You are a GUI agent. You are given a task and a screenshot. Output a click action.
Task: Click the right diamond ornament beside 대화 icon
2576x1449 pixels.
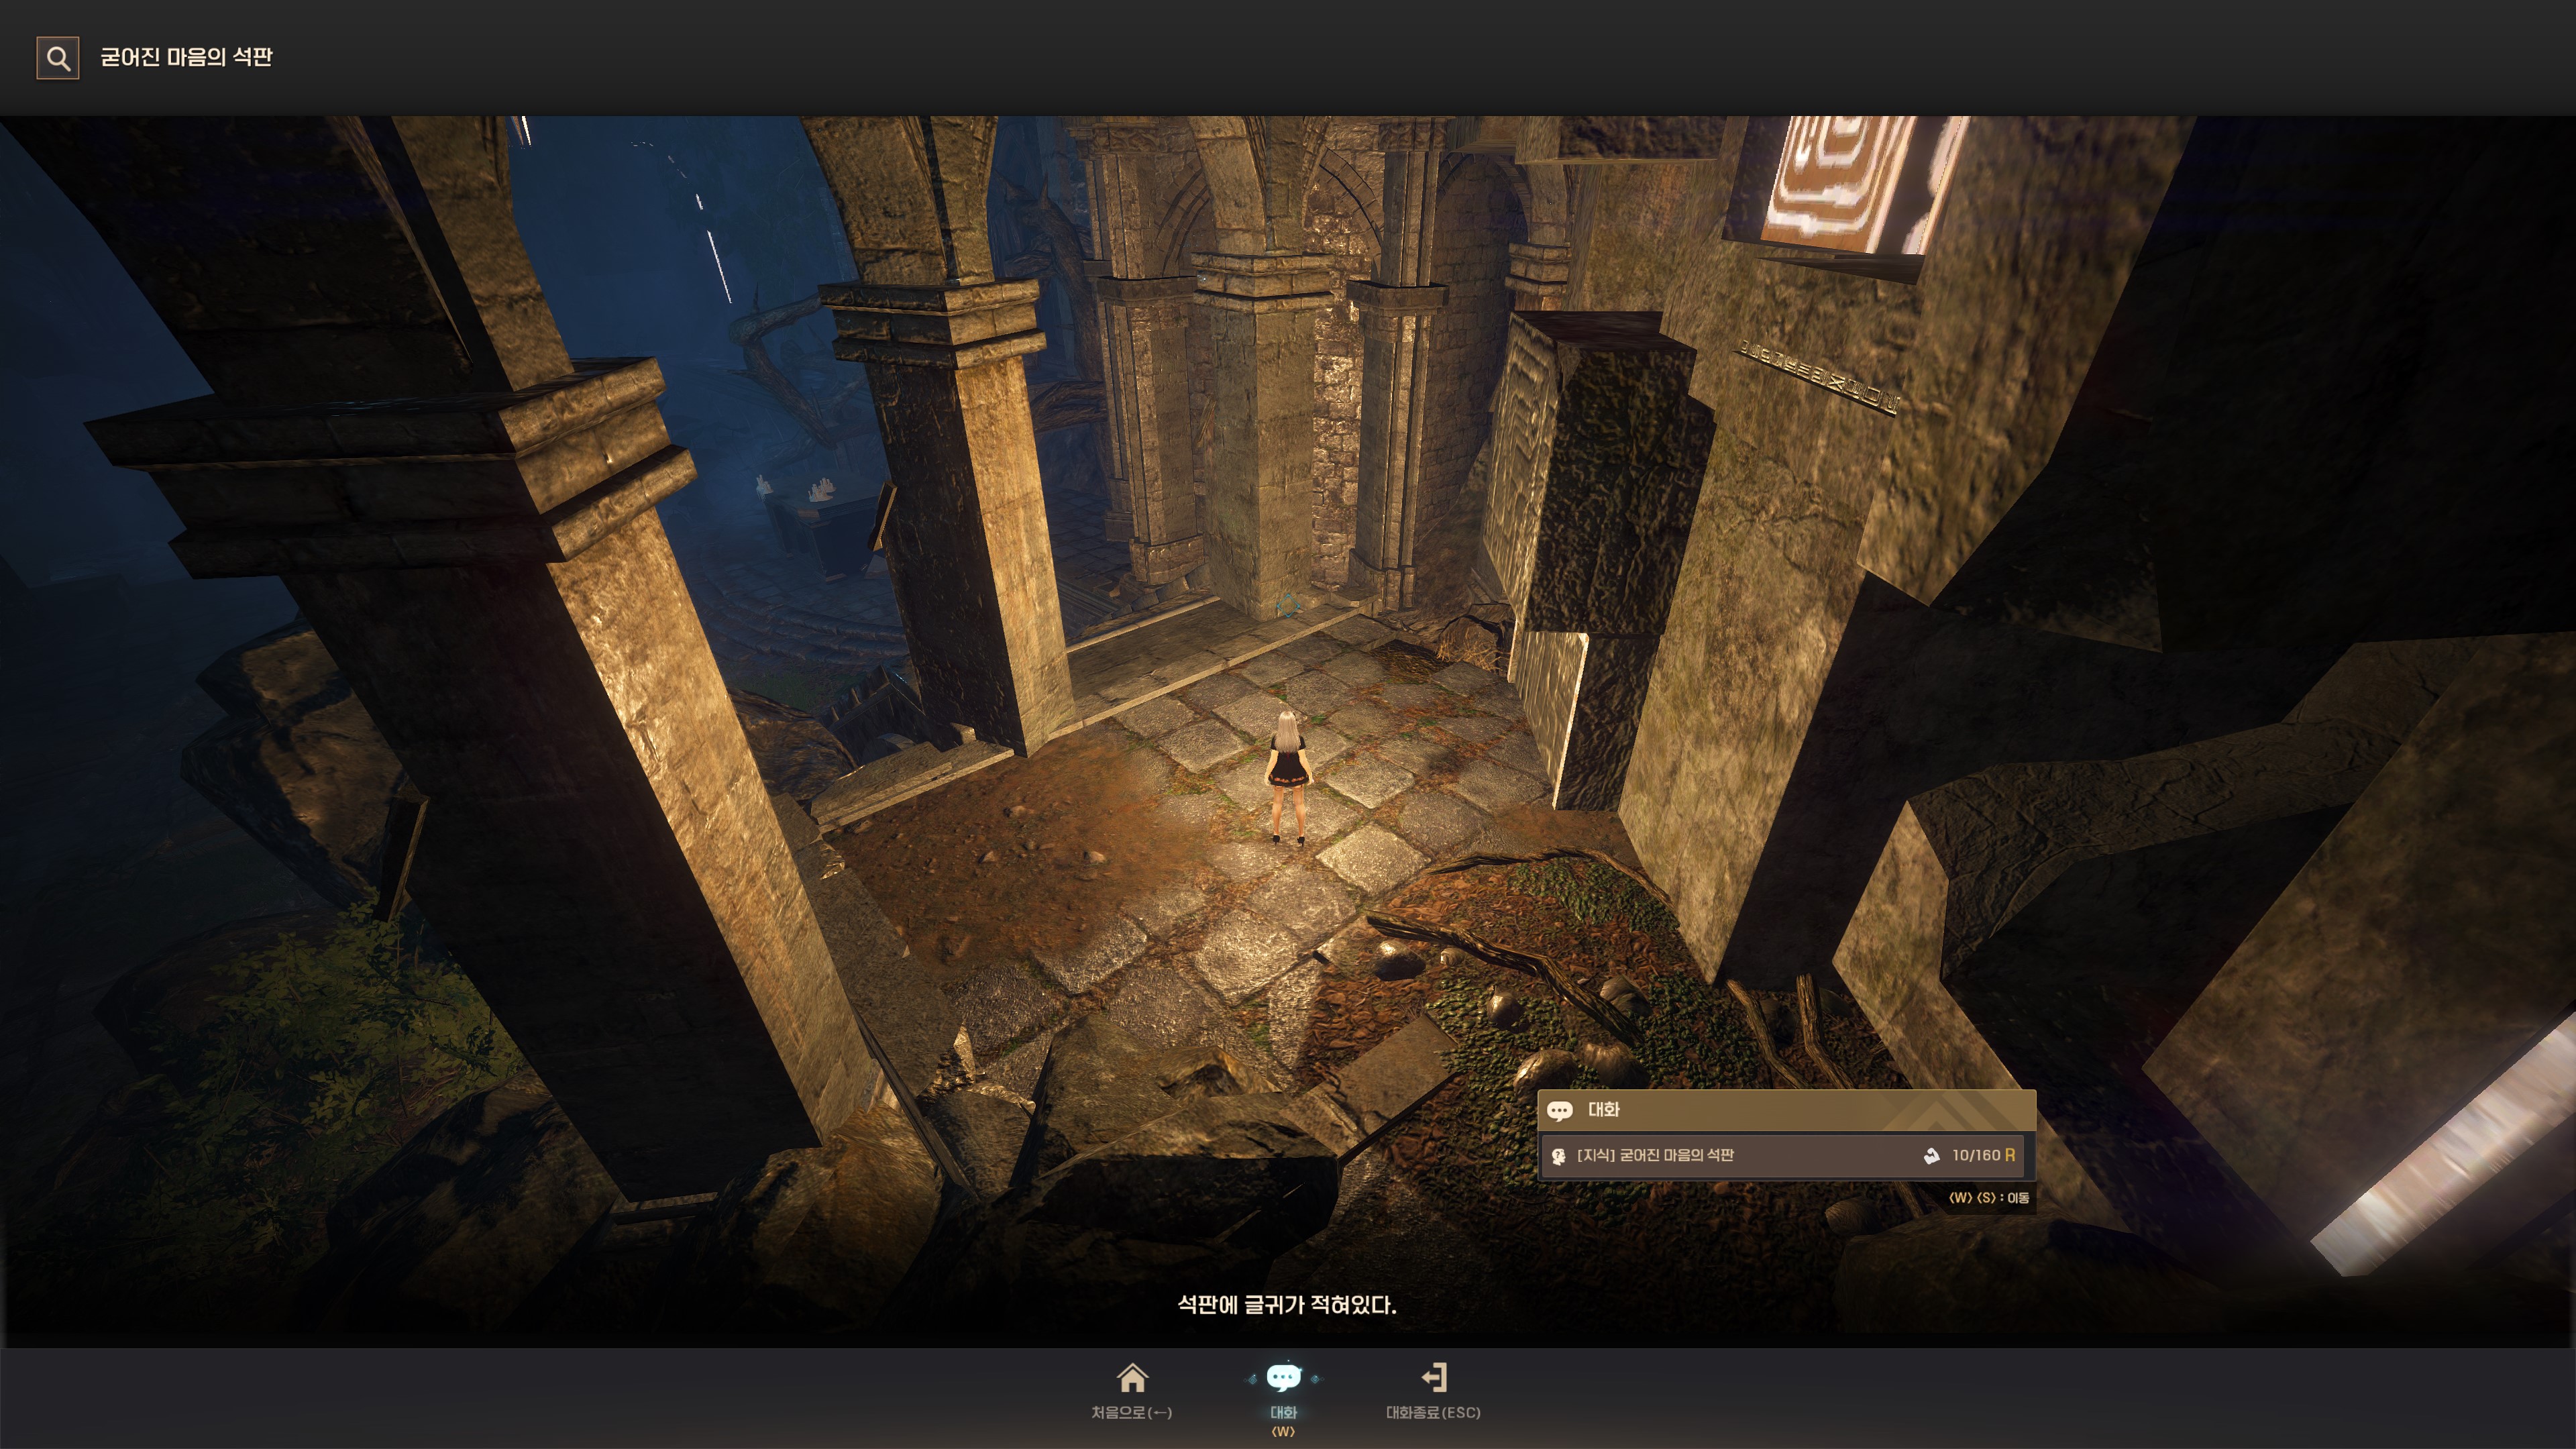1315,1379
